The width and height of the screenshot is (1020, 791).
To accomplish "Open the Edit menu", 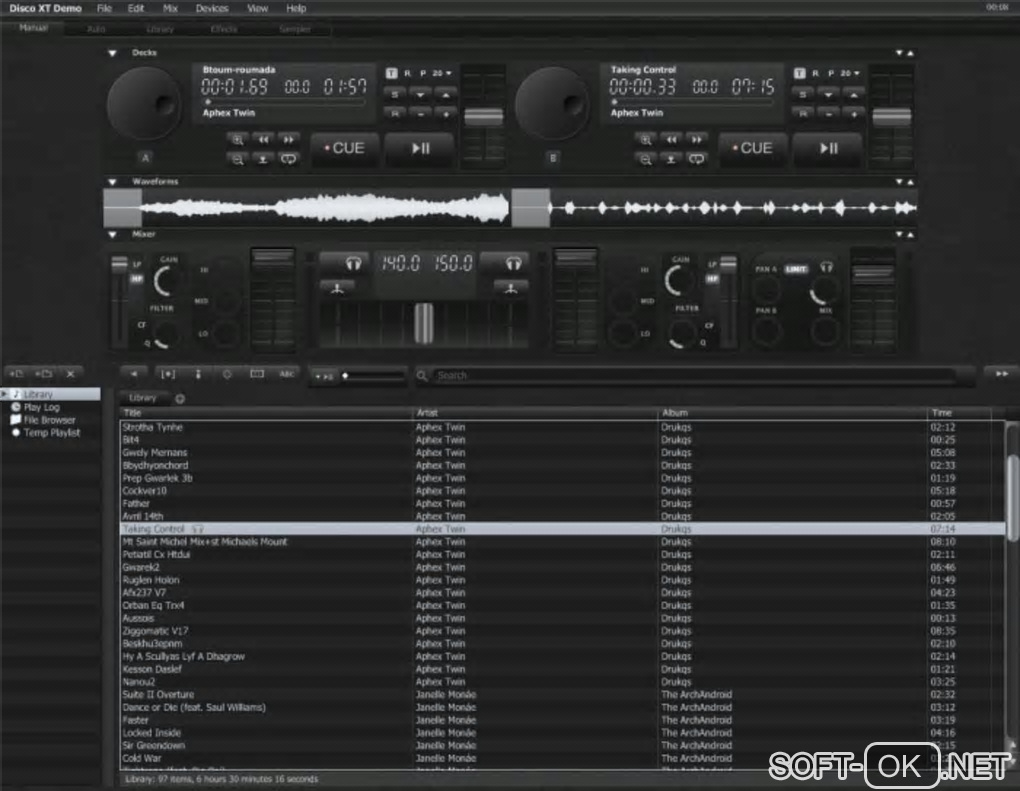I will coord(136,8).
